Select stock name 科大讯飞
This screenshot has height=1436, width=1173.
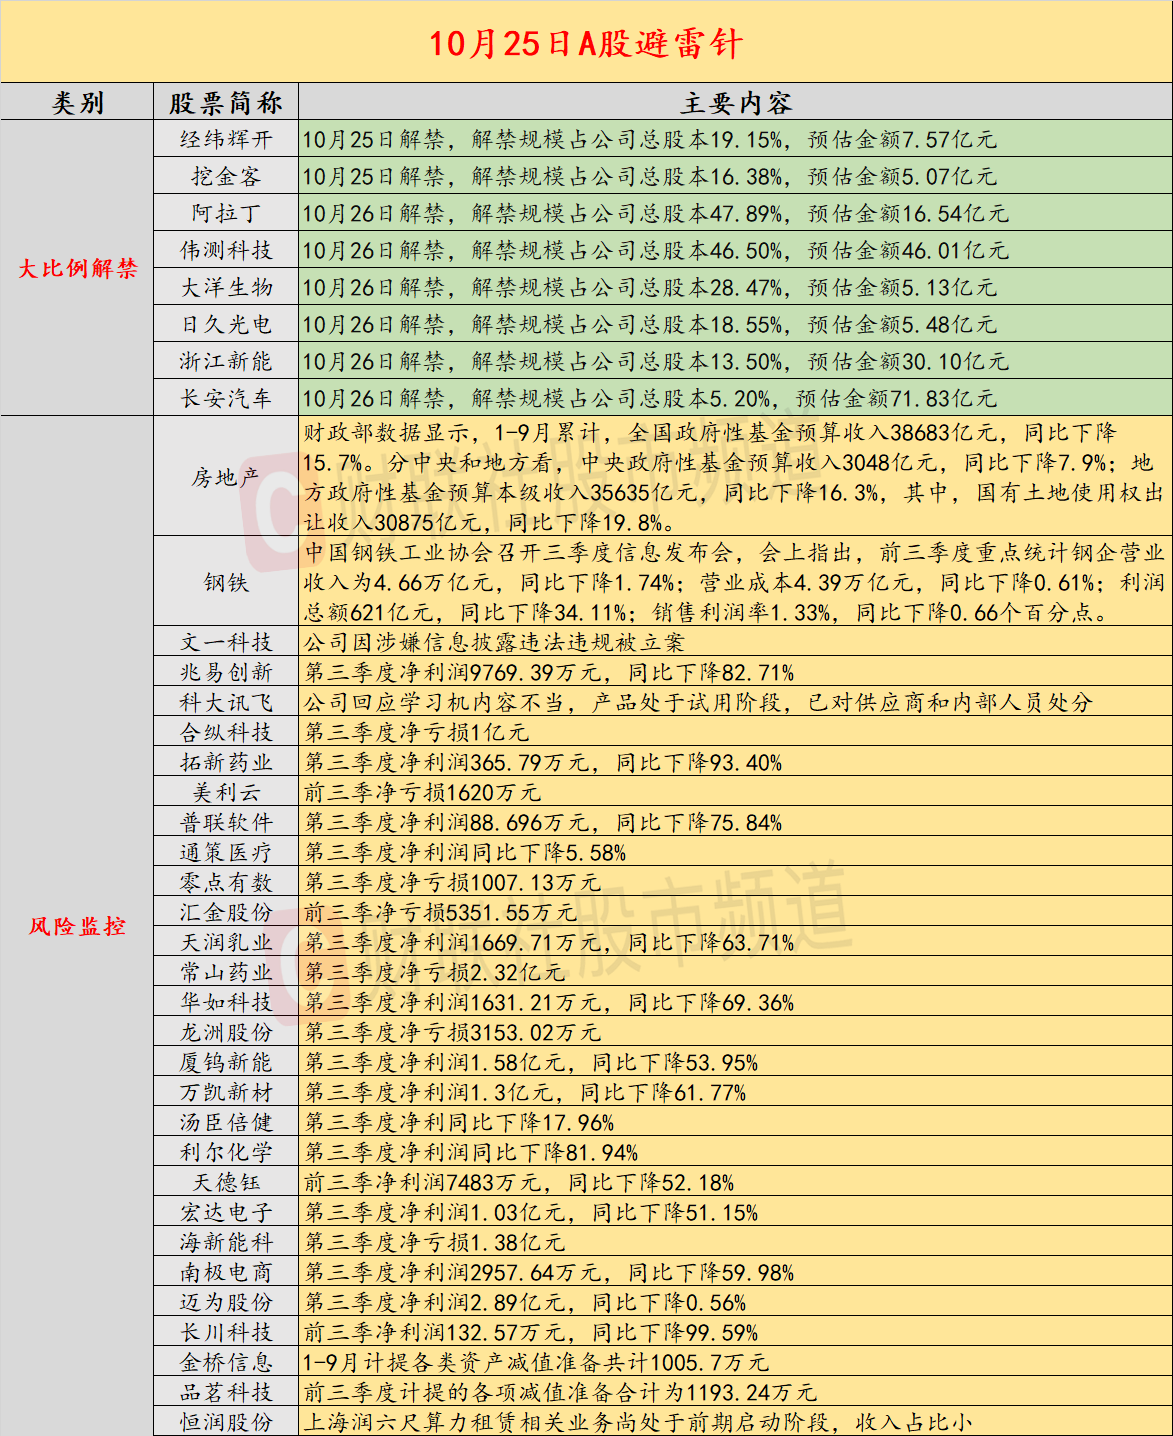coord(226,702)
